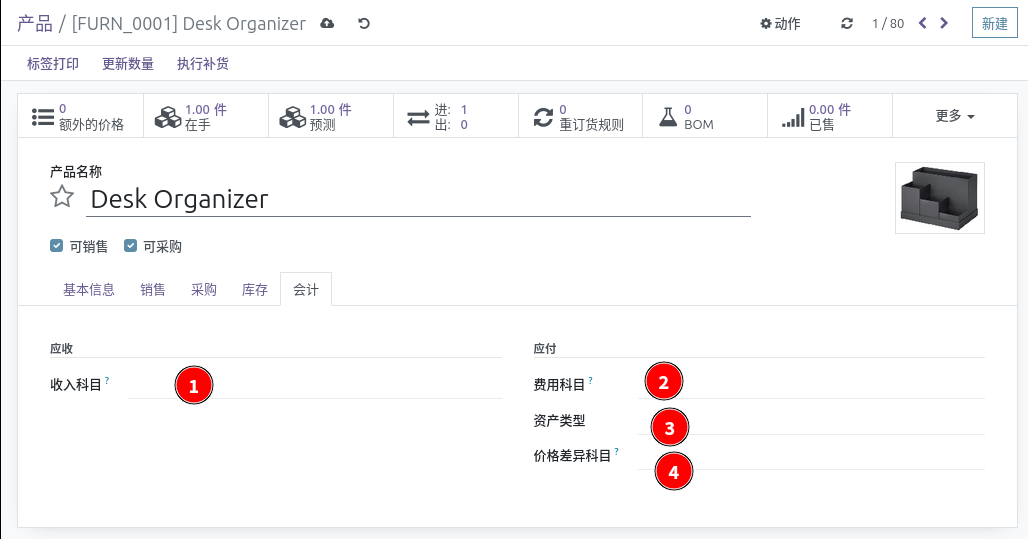Open the 动作 gear menu
Viewport: 1028px width, 539px height.
[780, 24]
